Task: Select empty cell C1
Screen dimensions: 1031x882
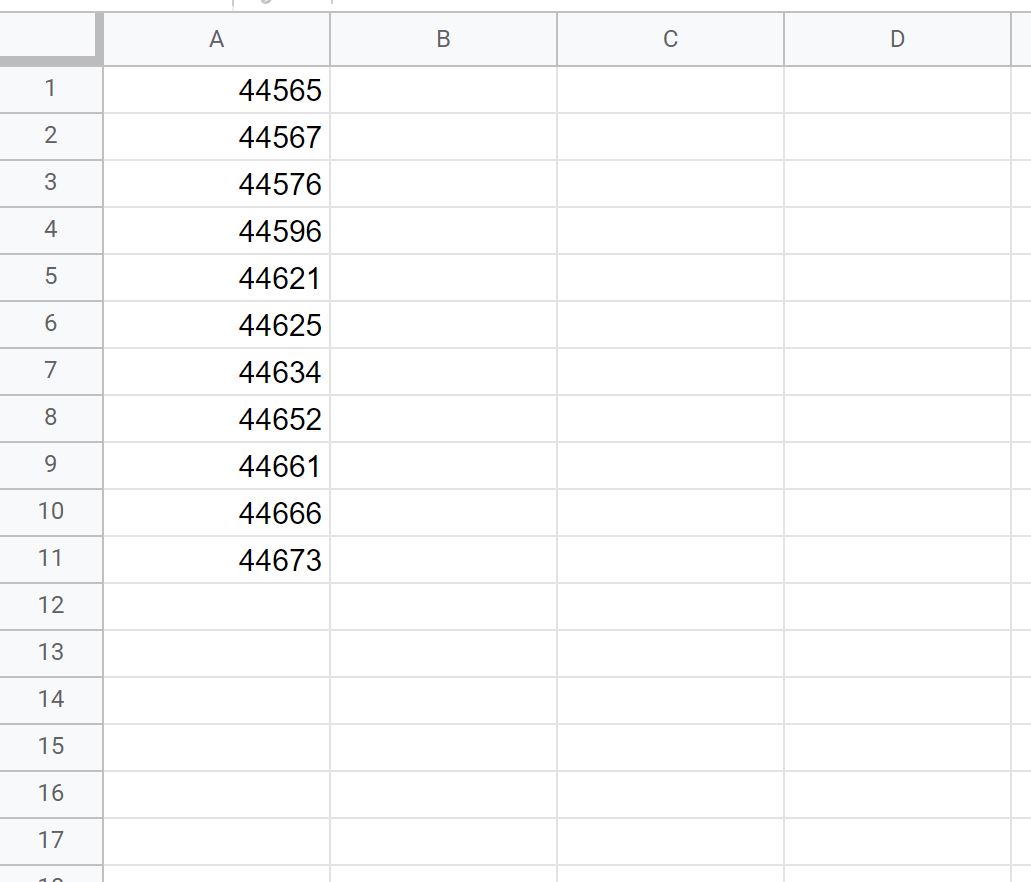Action: [670, 89]
